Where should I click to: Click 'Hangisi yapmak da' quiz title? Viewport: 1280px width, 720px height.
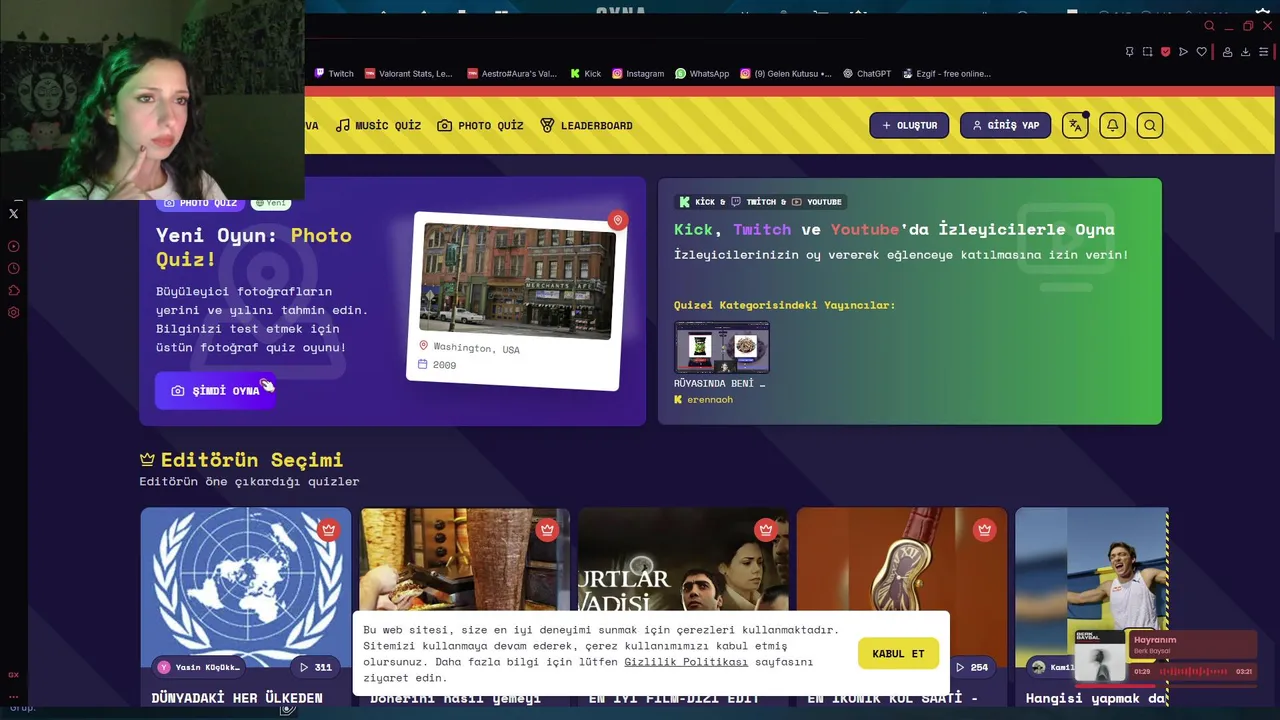[x=1095, y=698]
